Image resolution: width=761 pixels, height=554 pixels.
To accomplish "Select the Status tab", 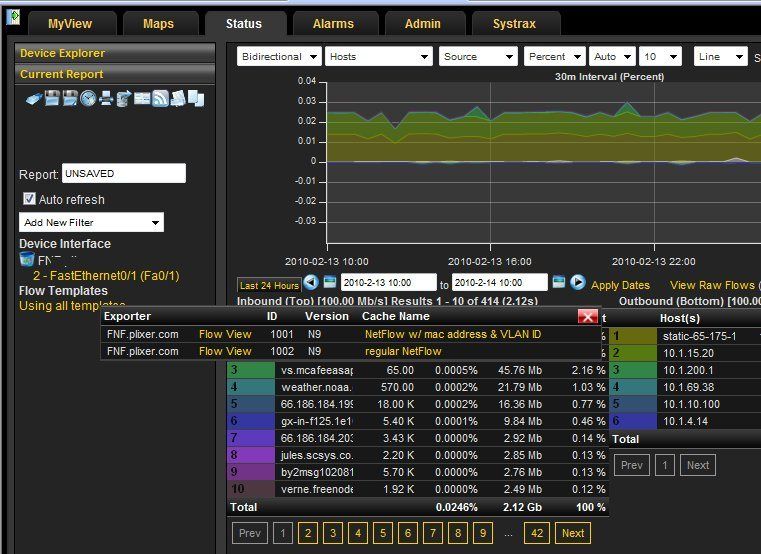I will pyautogui.click(x=244, y=24).
